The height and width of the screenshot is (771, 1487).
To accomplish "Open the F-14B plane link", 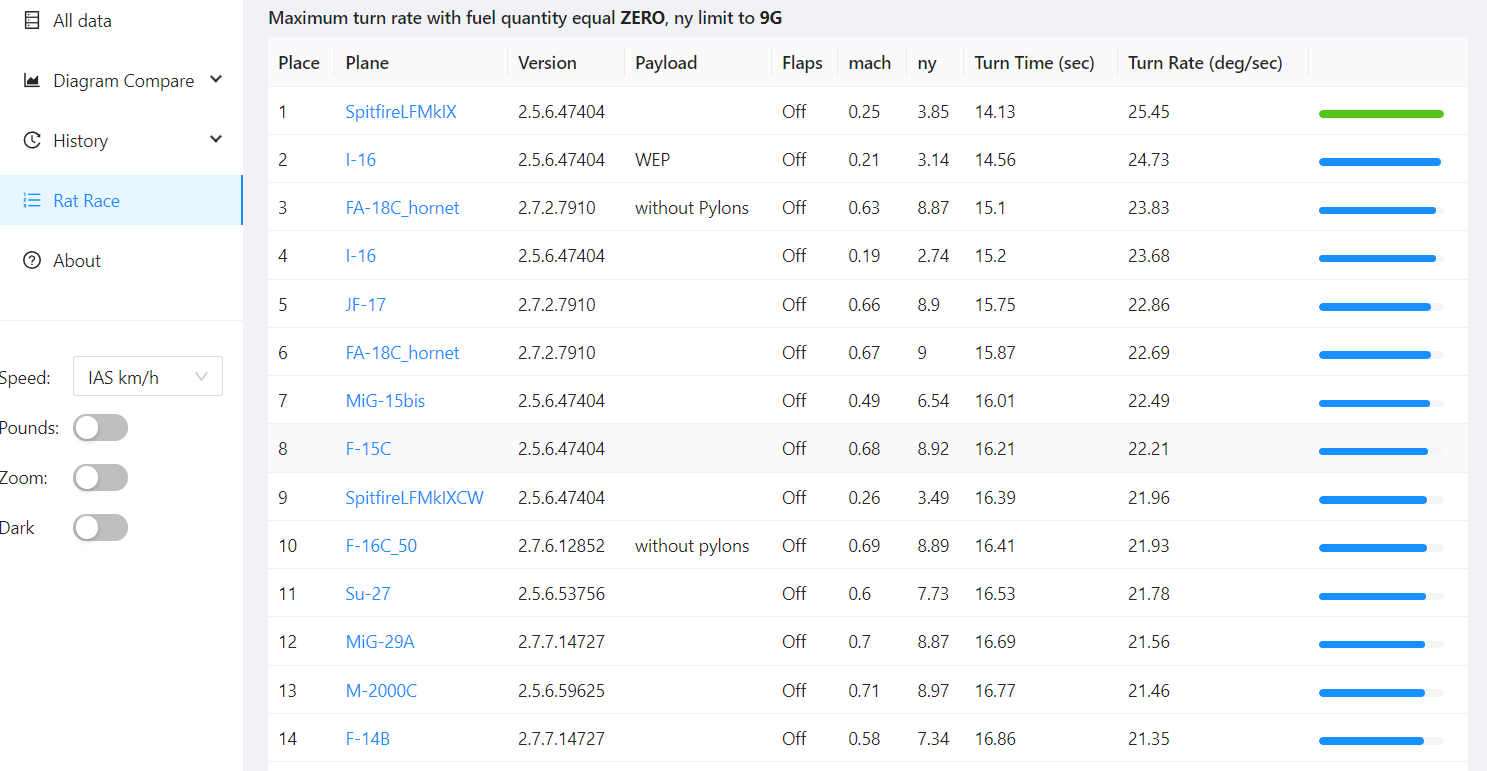I will click(x=368, y=739).
